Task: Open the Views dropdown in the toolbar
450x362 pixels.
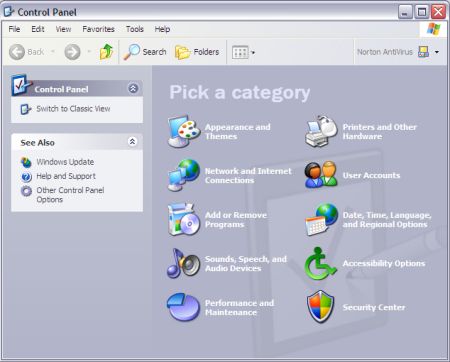Action: click(243, 52)
